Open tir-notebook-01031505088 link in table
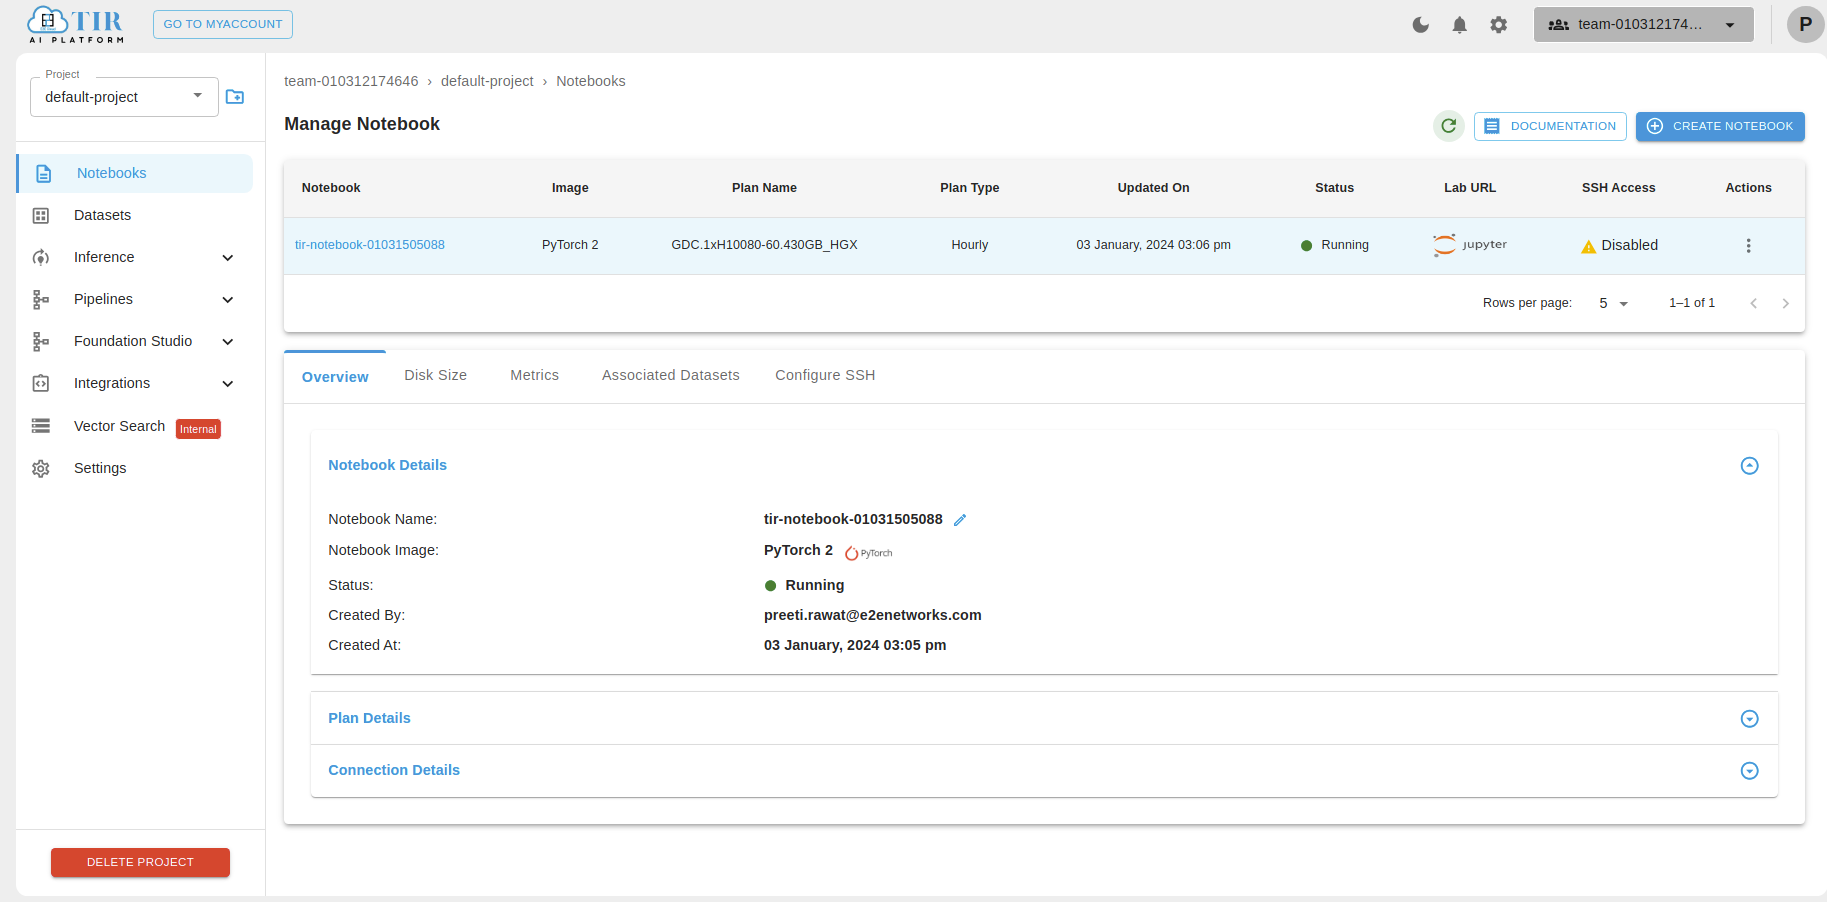This screenshot has height=902, width=1827. point(370,245)
